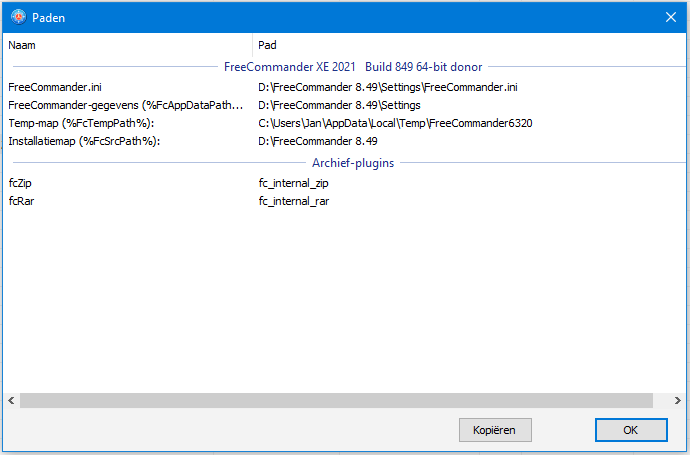Close the Paden dialog window
Screen dimensions: 690x455
point(671,17)
